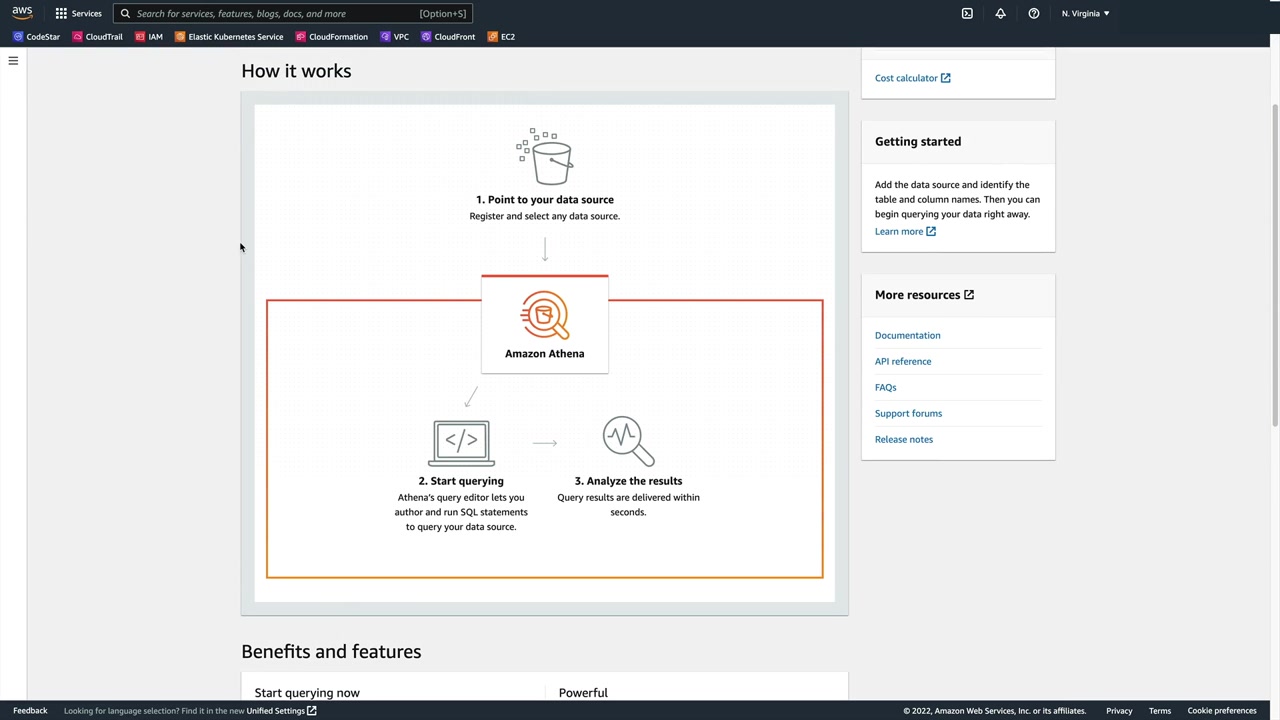The height and width of the screenshot is (720, 1280).
Task: Click the CloudFront bookmark icon
Action: [x=426, y=37]
